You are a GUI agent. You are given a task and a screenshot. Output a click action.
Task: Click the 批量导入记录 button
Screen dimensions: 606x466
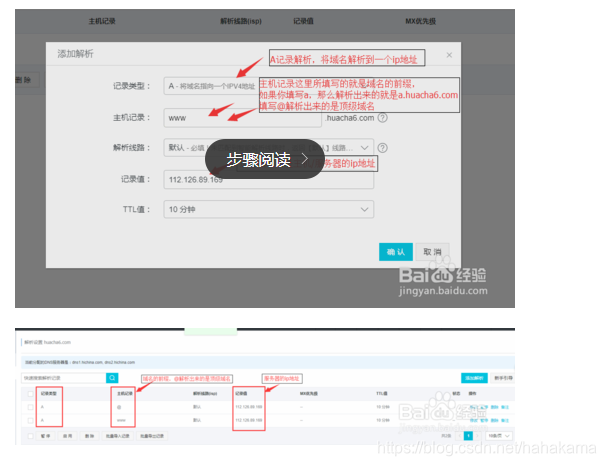pyautogui.click(x=118, y=436)
